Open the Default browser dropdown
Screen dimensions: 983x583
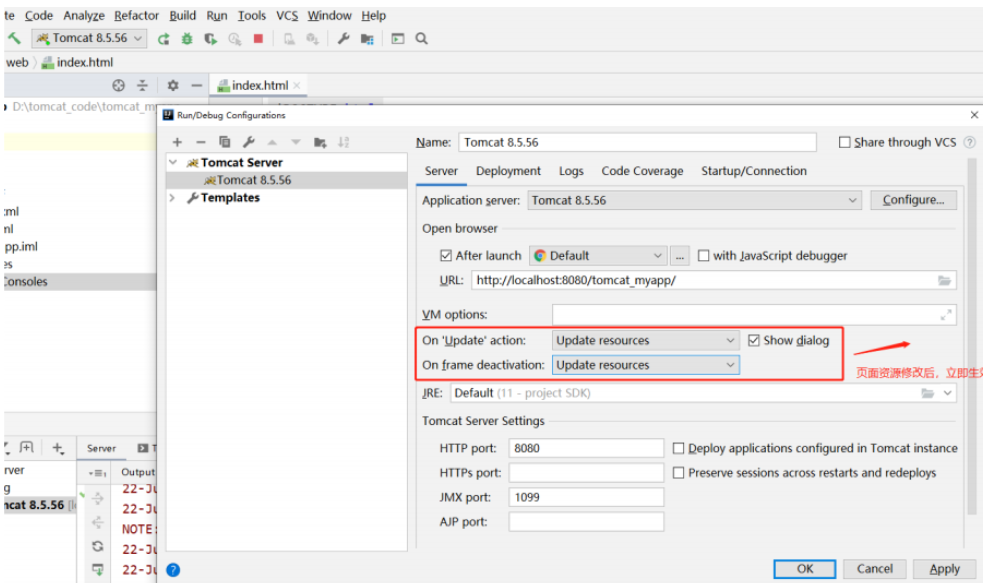[x=597, y=256]
